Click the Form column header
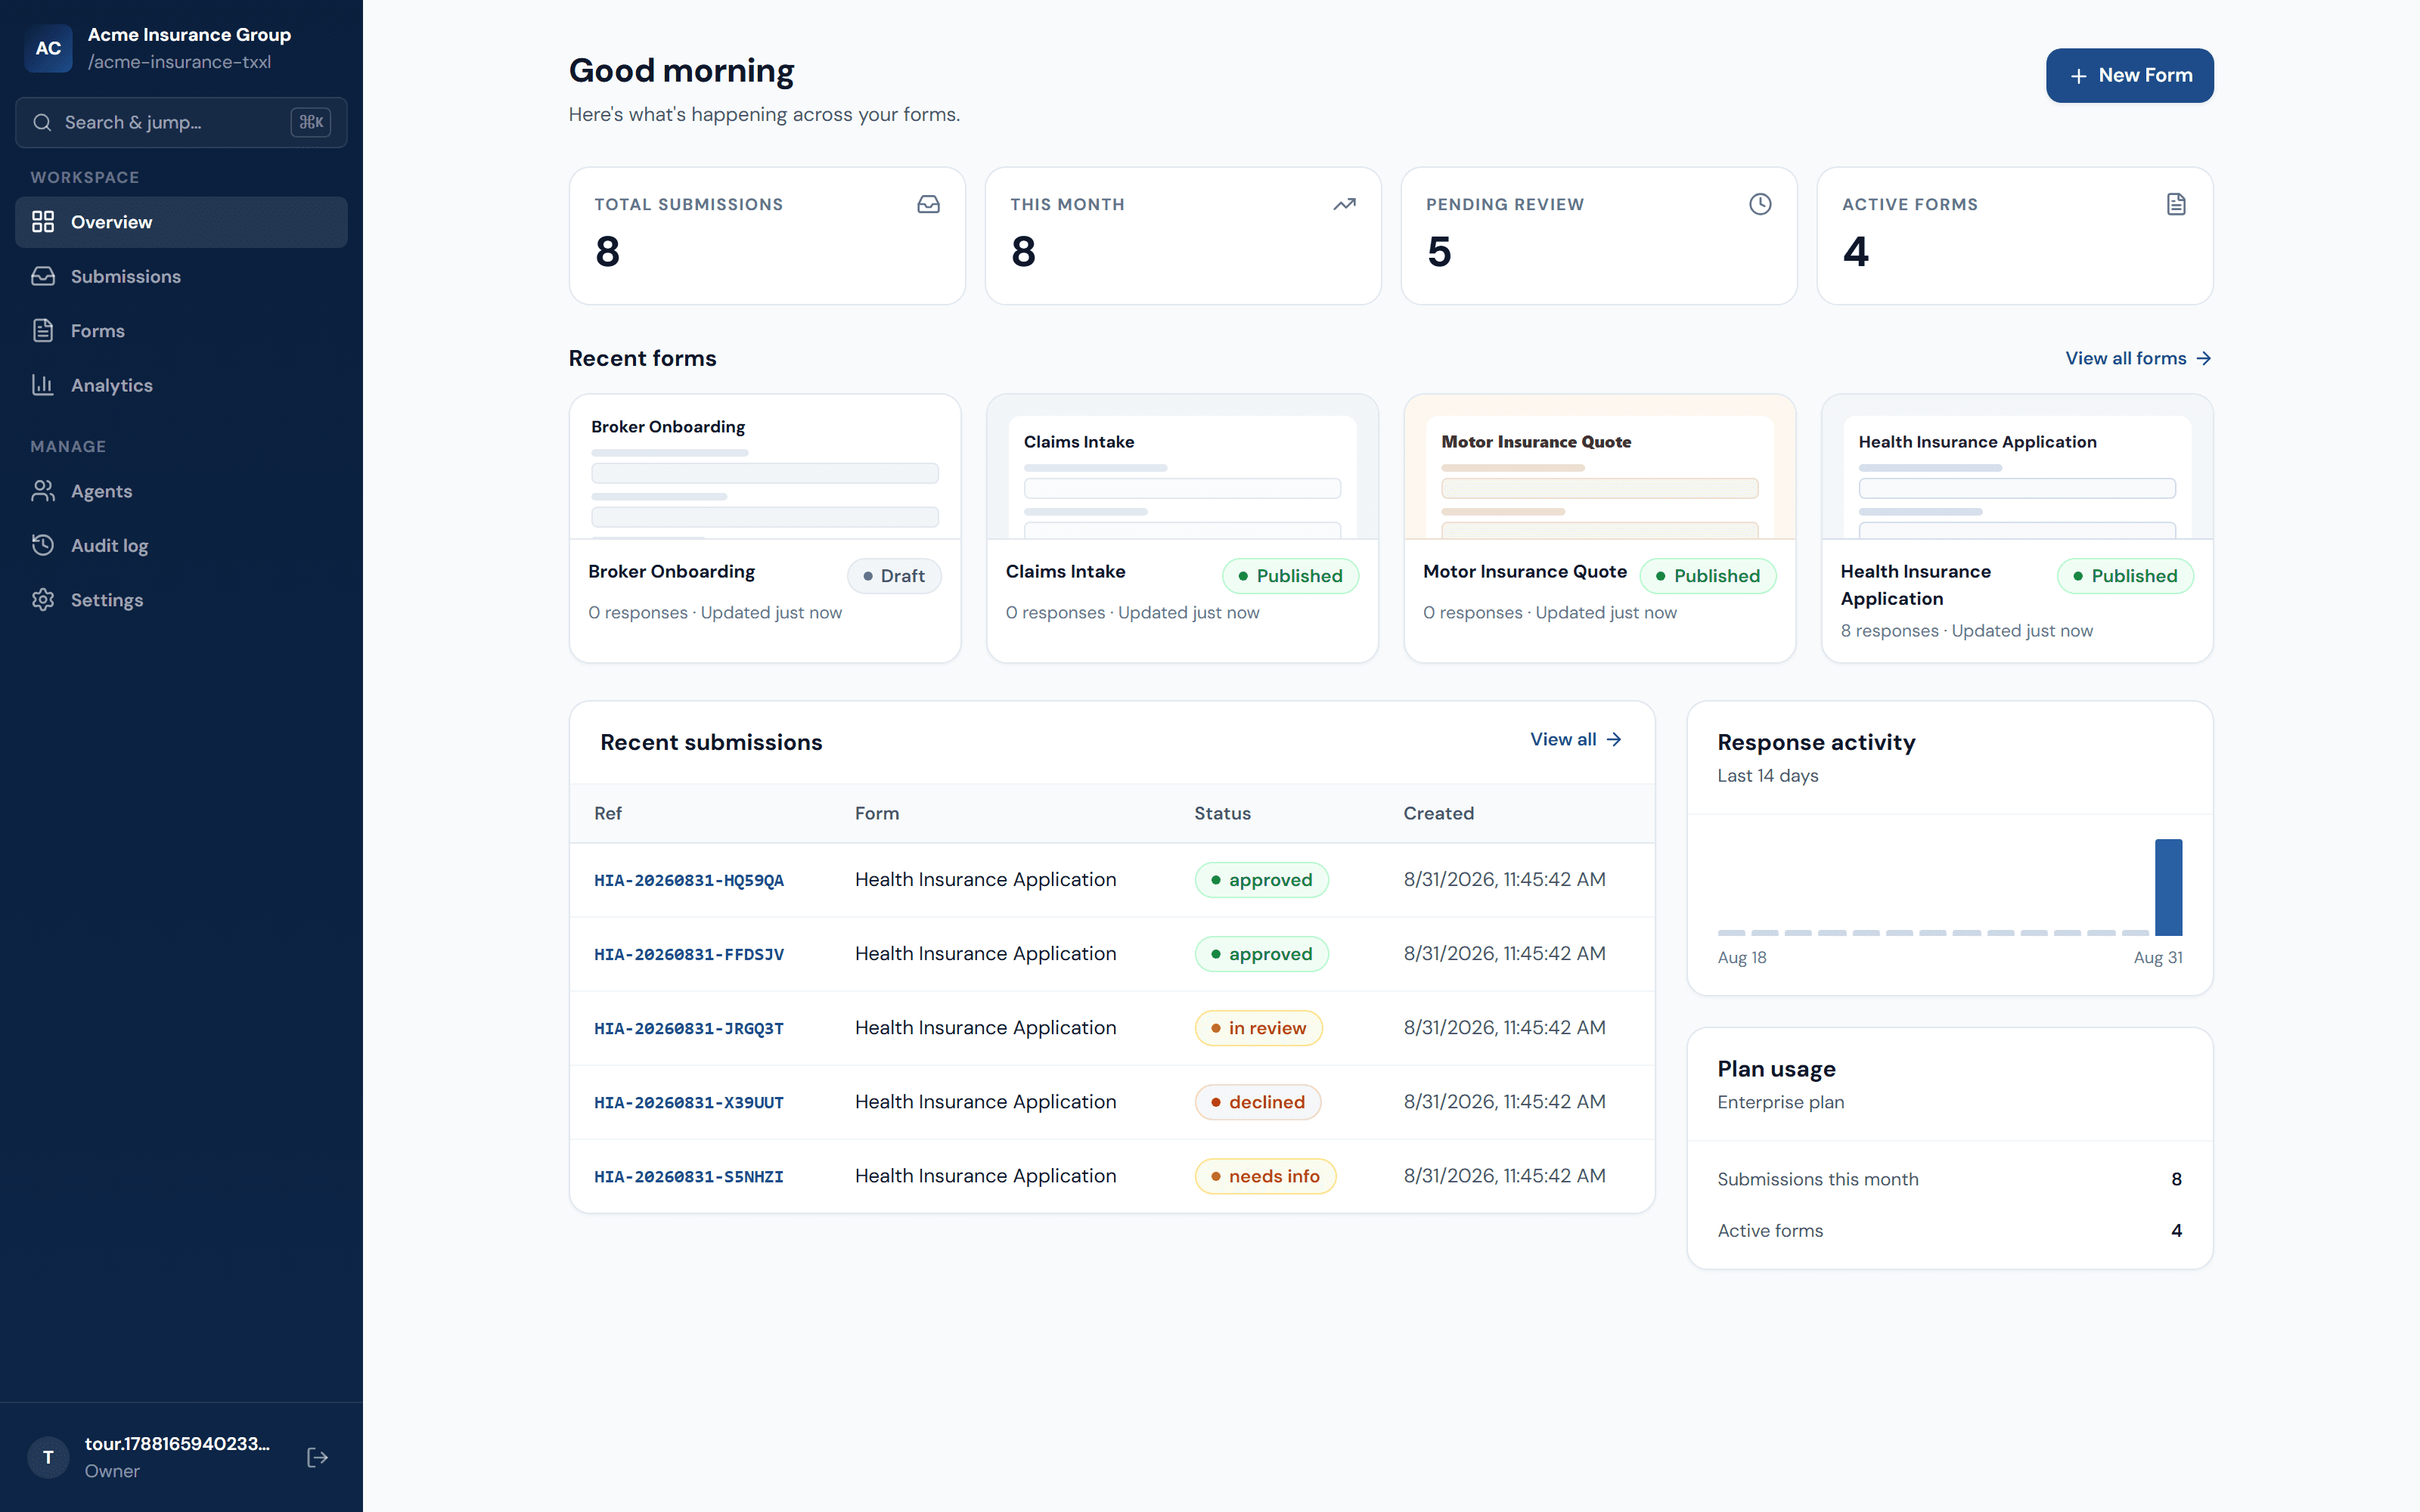Screen dimensions: 2420x1512 pos(877,813)
